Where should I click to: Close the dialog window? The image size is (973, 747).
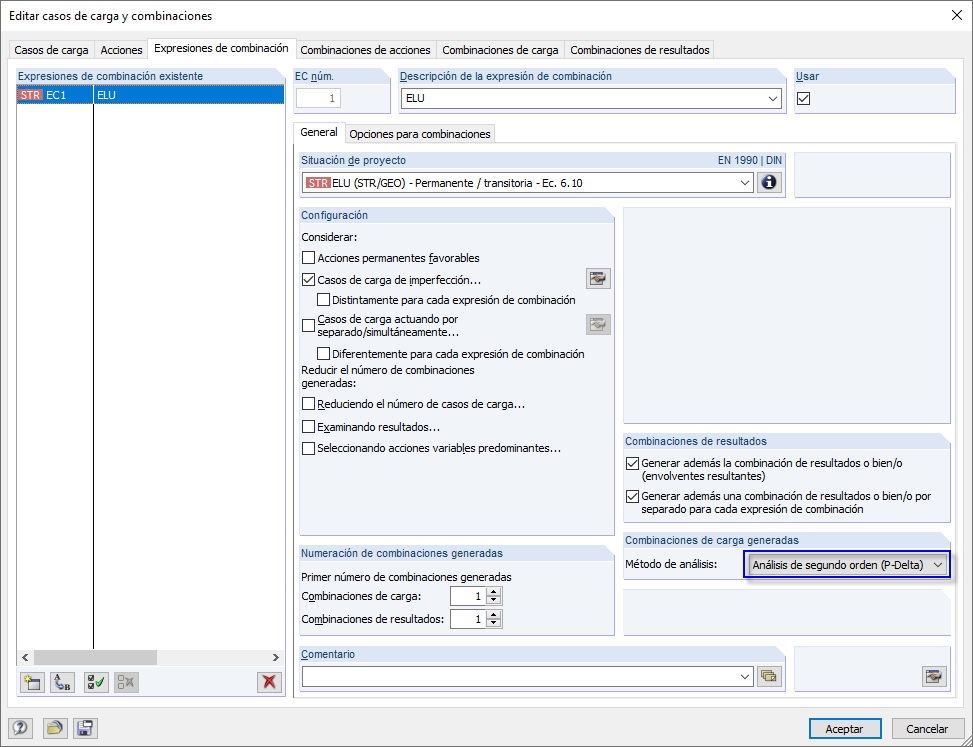pos(957,16)
